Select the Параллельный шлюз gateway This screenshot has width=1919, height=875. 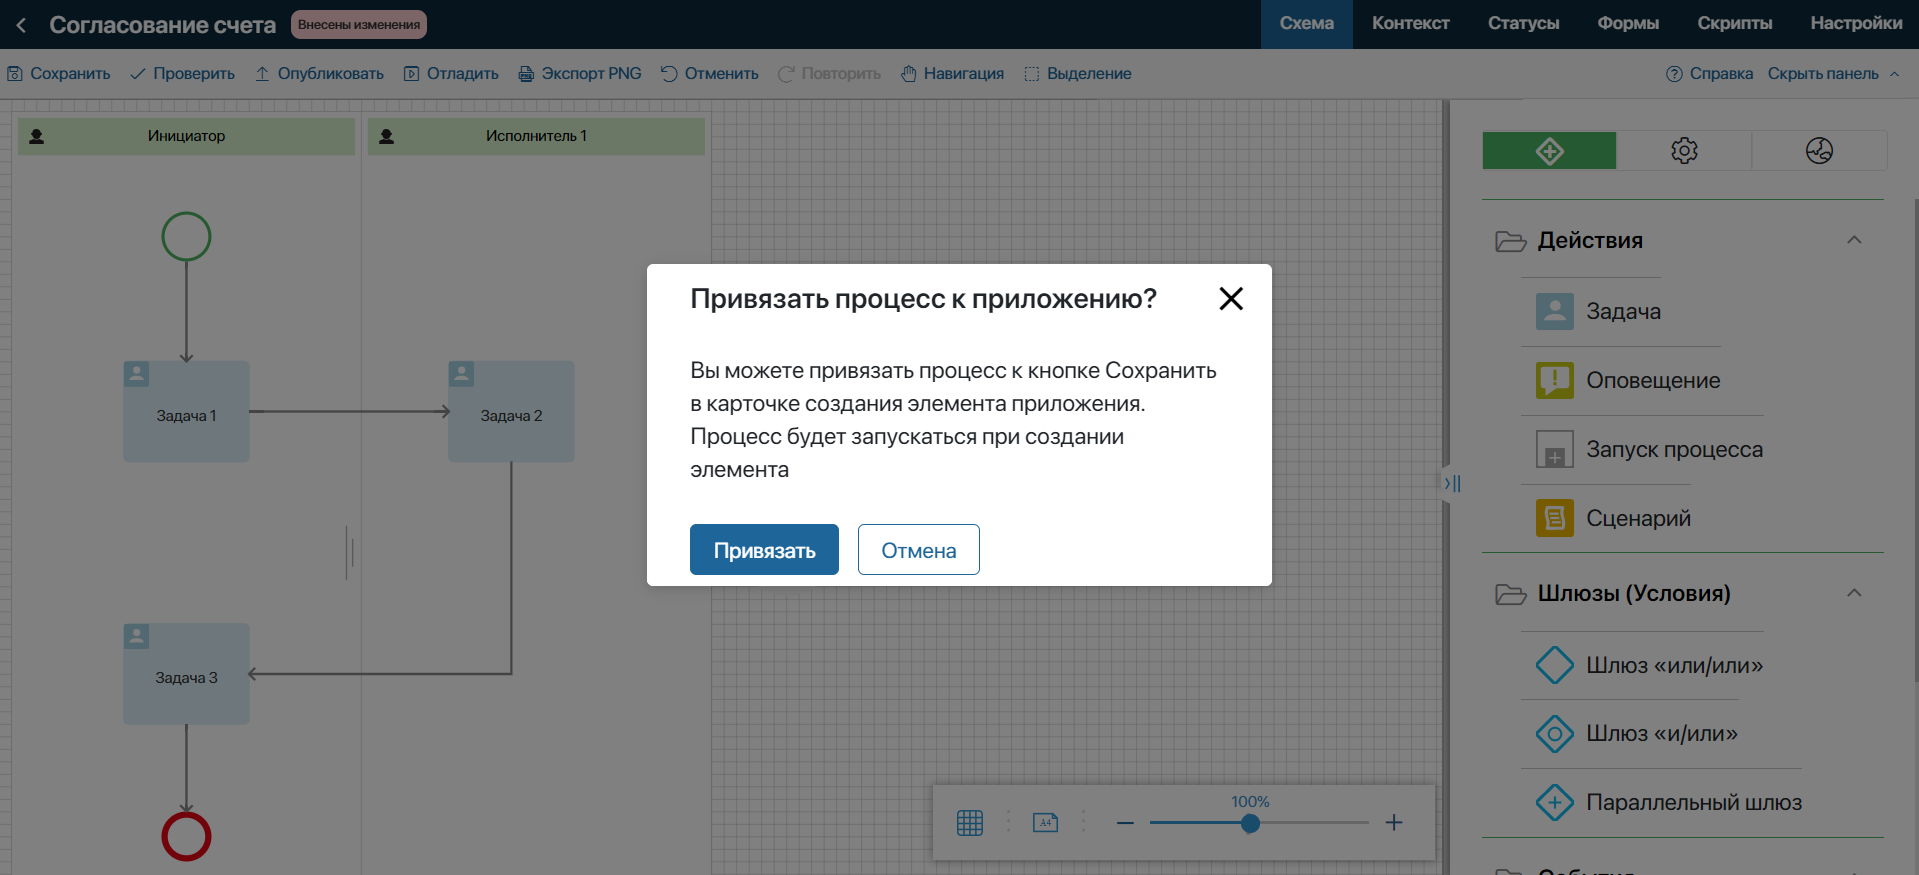tap(1668, 802)
